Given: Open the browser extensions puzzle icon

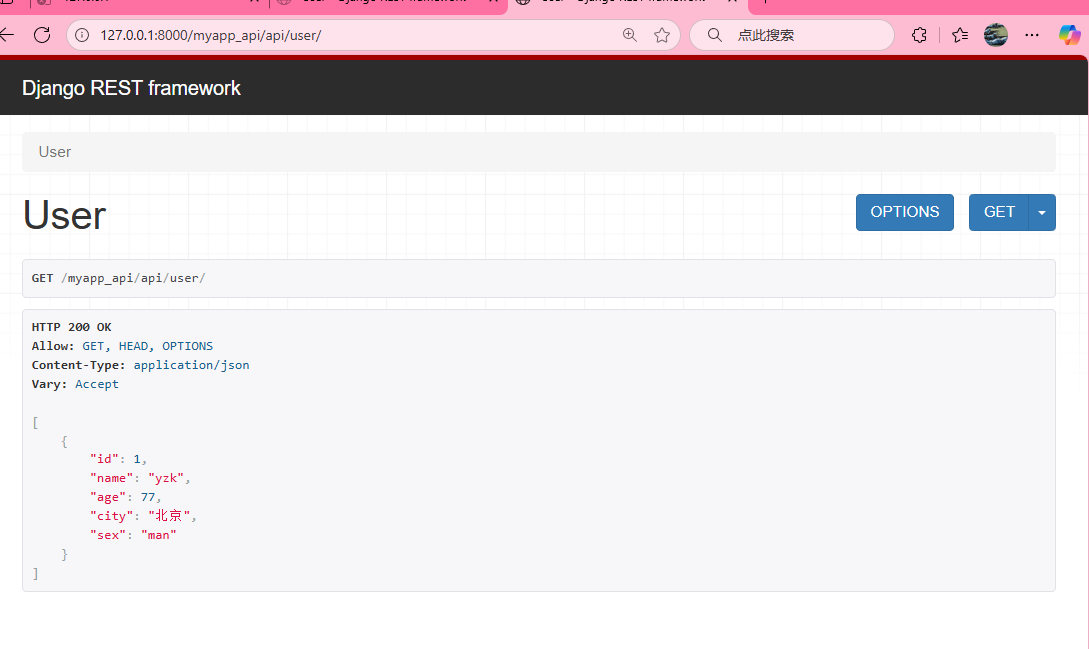Looking at the screenshot, I should click(919, 35).
